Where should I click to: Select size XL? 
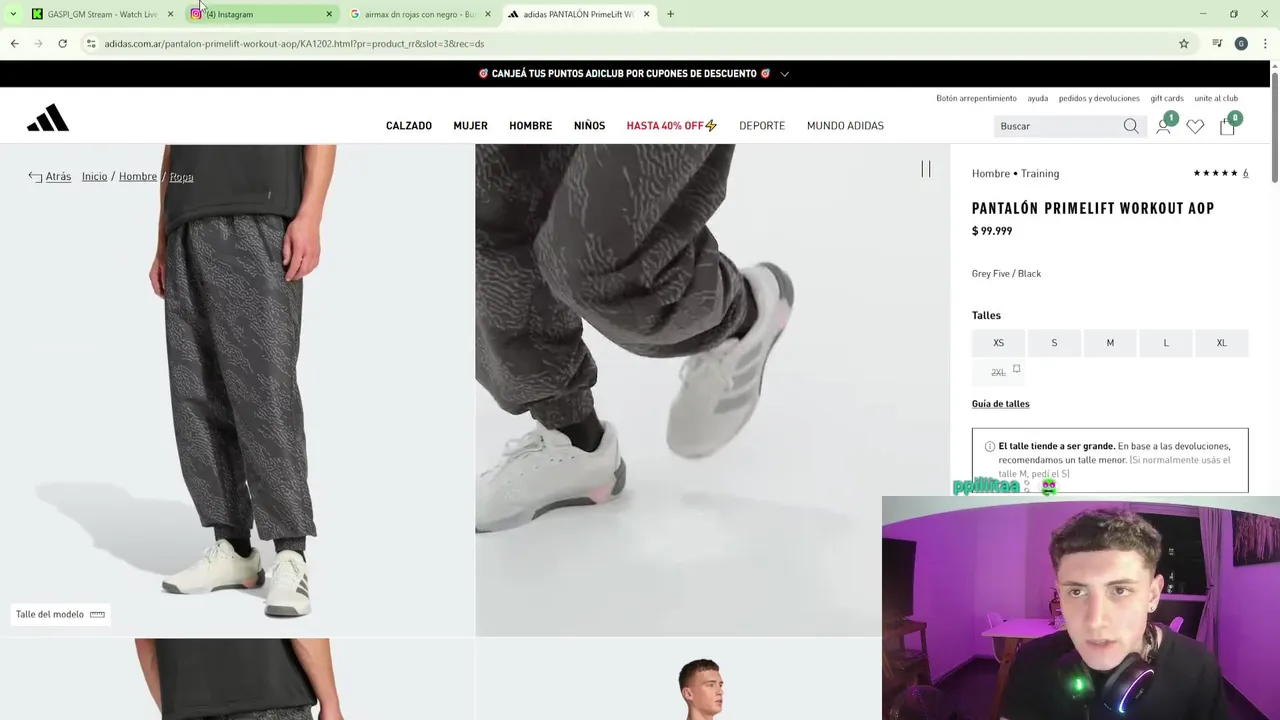[1221, 343]
